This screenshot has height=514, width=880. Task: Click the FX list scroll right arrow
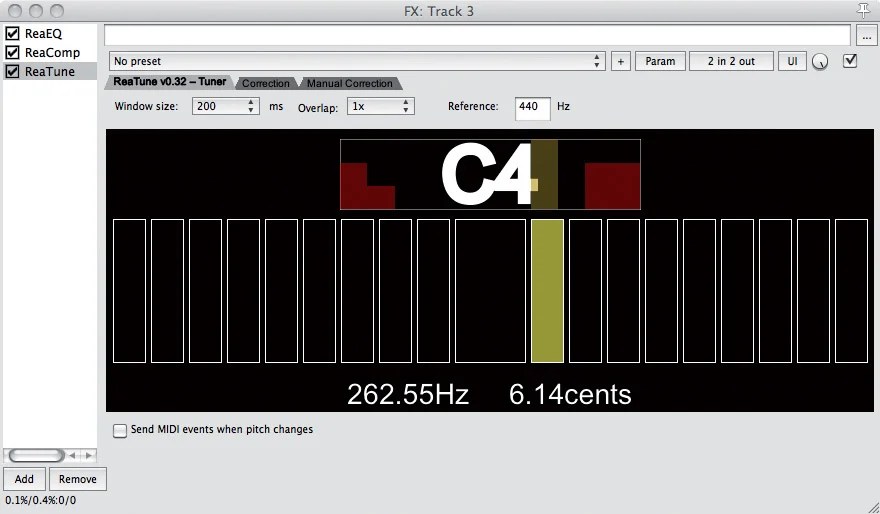[x=89, y=455]
